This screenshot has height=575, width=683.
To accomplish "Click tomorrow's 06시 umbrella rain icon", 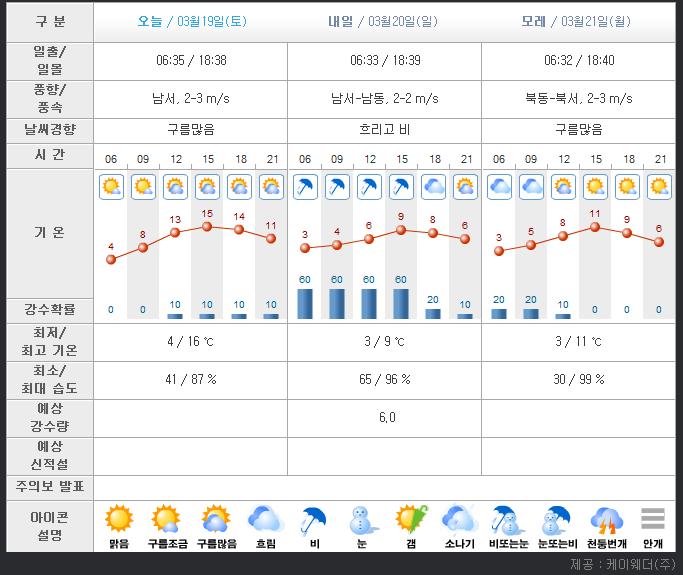I will [305, 186].
